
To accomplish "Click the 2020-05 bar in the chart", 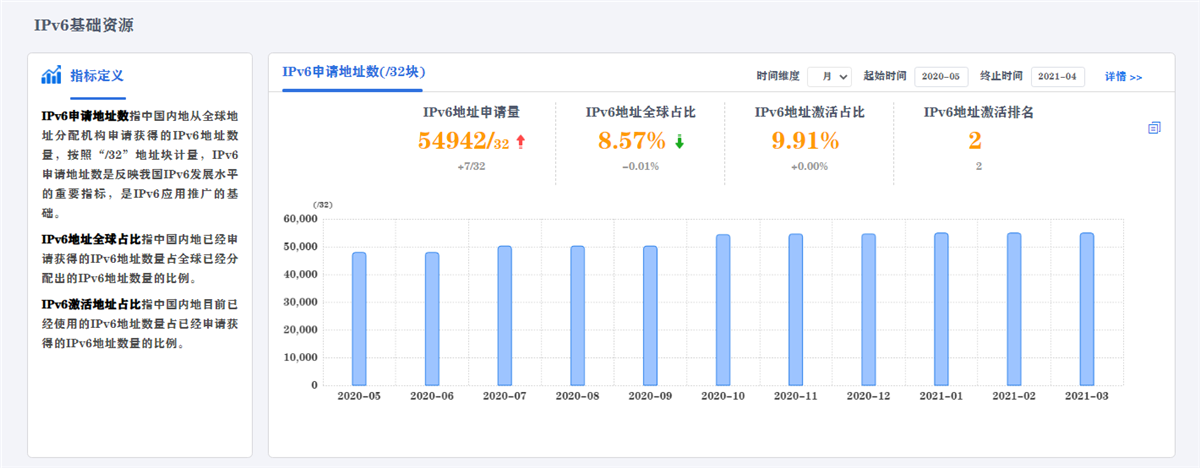I will [359, 318].
